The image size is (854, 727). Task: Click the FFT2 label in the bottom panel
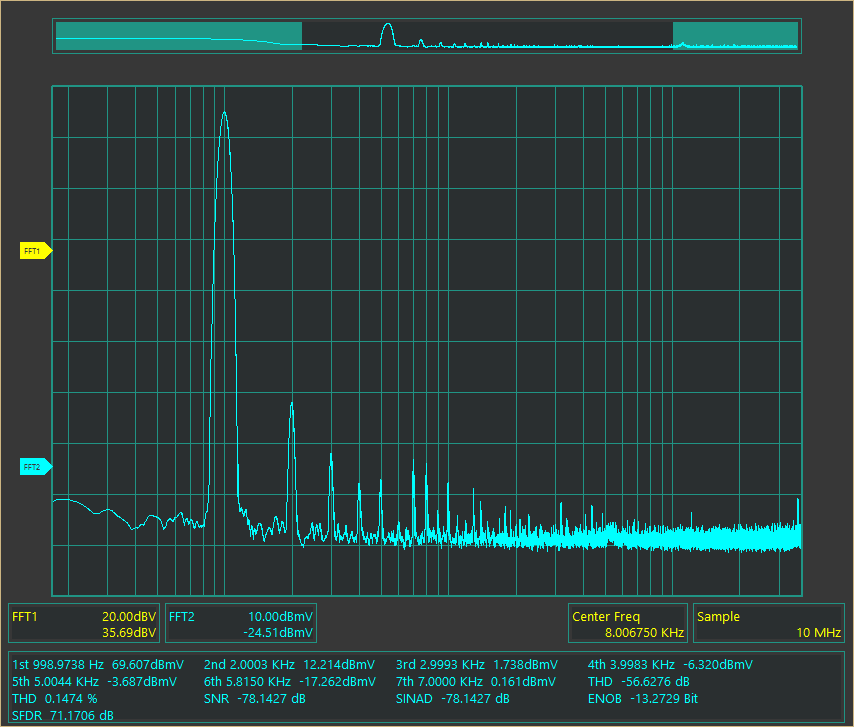(x=181, y=616)
